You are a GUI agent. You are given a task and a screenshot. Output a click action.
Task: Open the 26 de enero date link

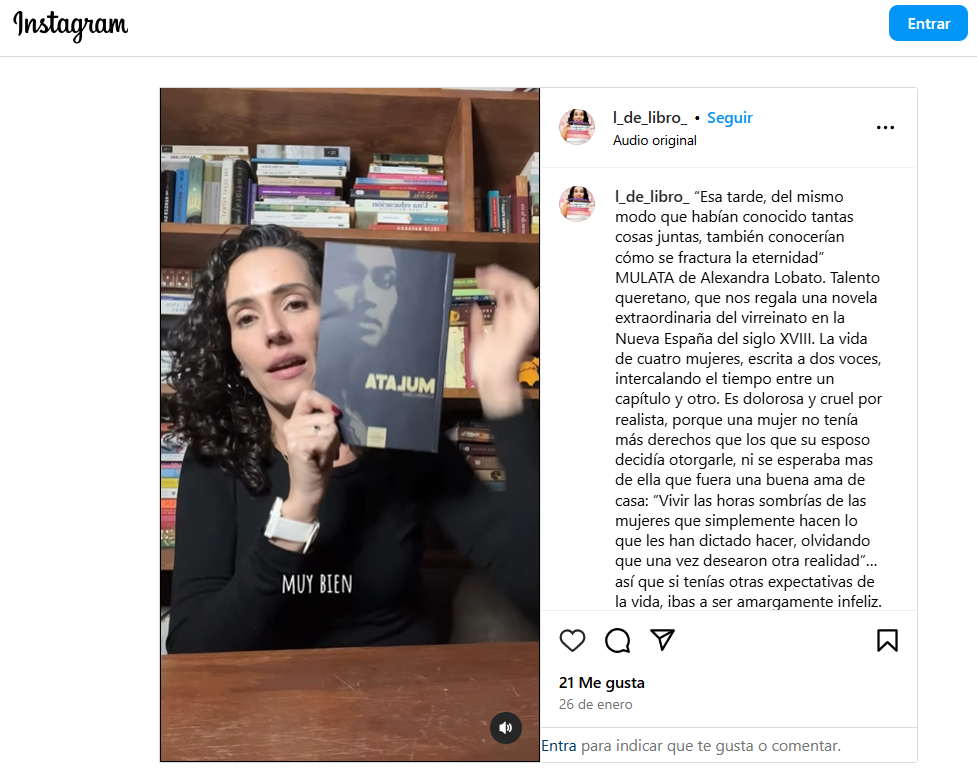pyautogui.click(x=595, y=704)
